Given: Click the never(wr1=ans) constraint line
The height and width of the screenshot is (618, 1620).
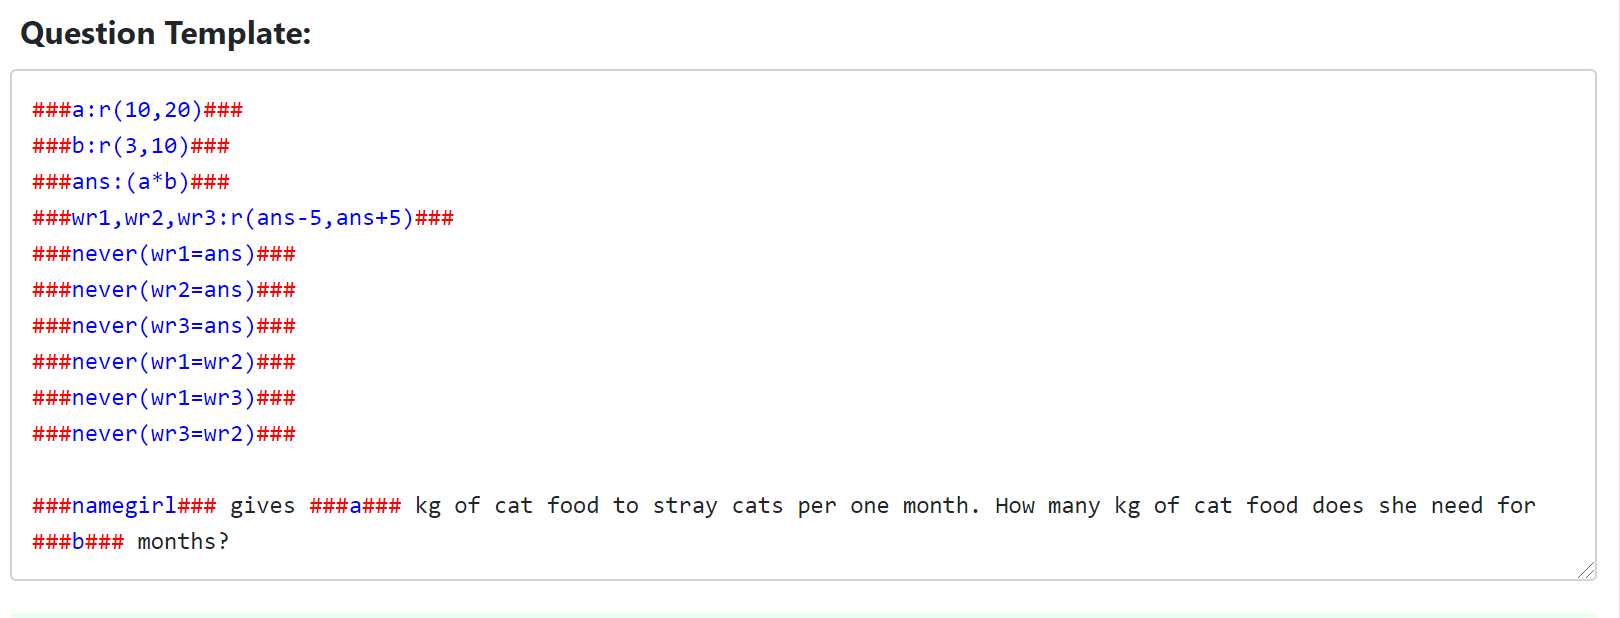Looking at the screenshot, I should (164, 254).
